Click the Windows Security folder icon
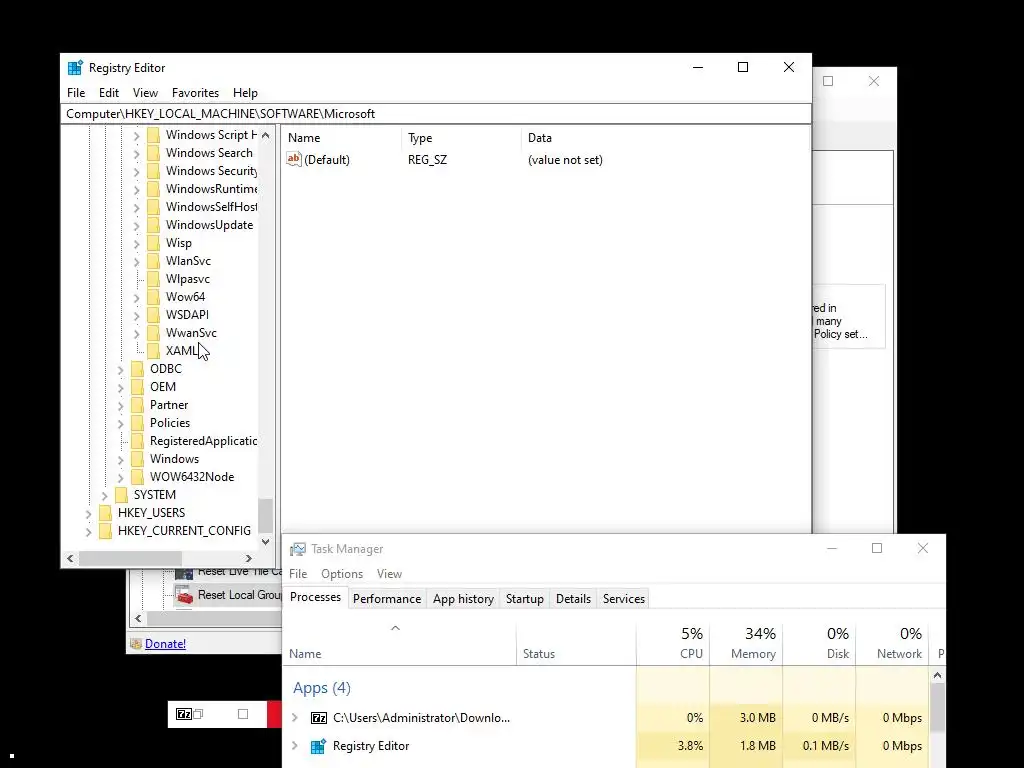Screen dimensions: 1024x768 click(x=153, y=171)
